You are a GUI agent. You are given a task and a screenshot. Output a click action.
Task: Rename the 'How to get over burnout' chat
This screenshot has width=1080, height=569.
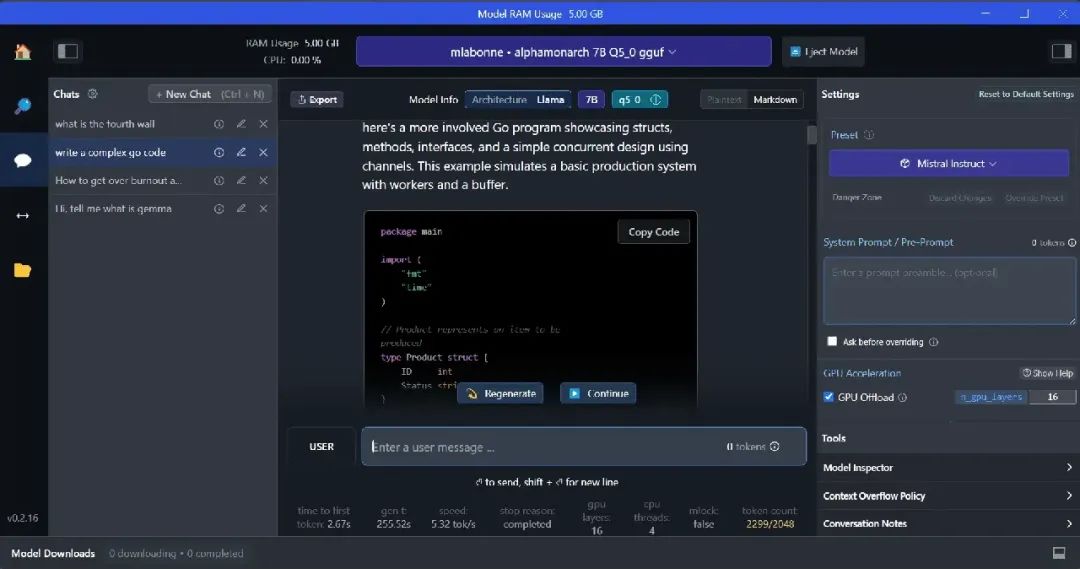[x=241, y=180]
